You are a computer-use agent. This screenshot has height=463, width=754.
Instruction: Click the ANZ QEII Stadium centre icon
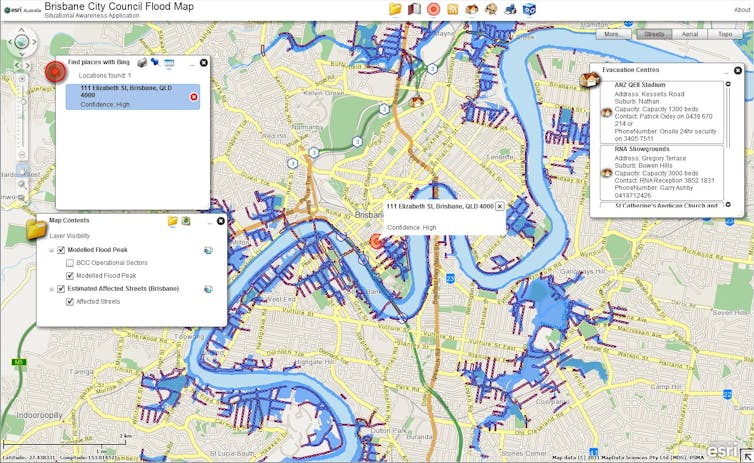[x=606, y=113]
